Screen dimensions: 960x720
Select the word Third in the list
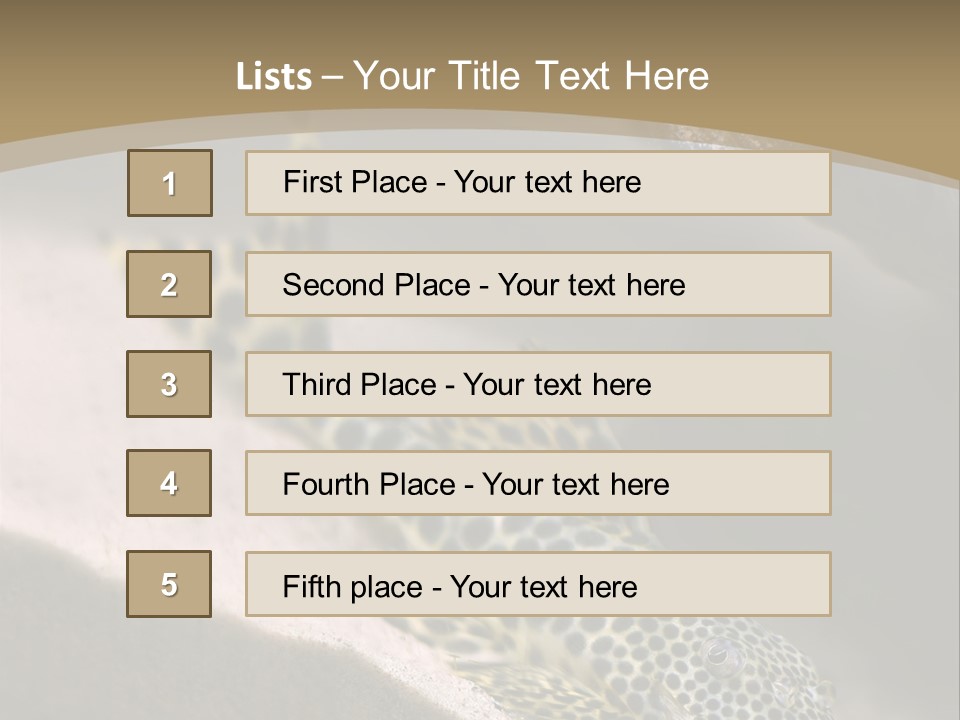(x=316, y=384)
